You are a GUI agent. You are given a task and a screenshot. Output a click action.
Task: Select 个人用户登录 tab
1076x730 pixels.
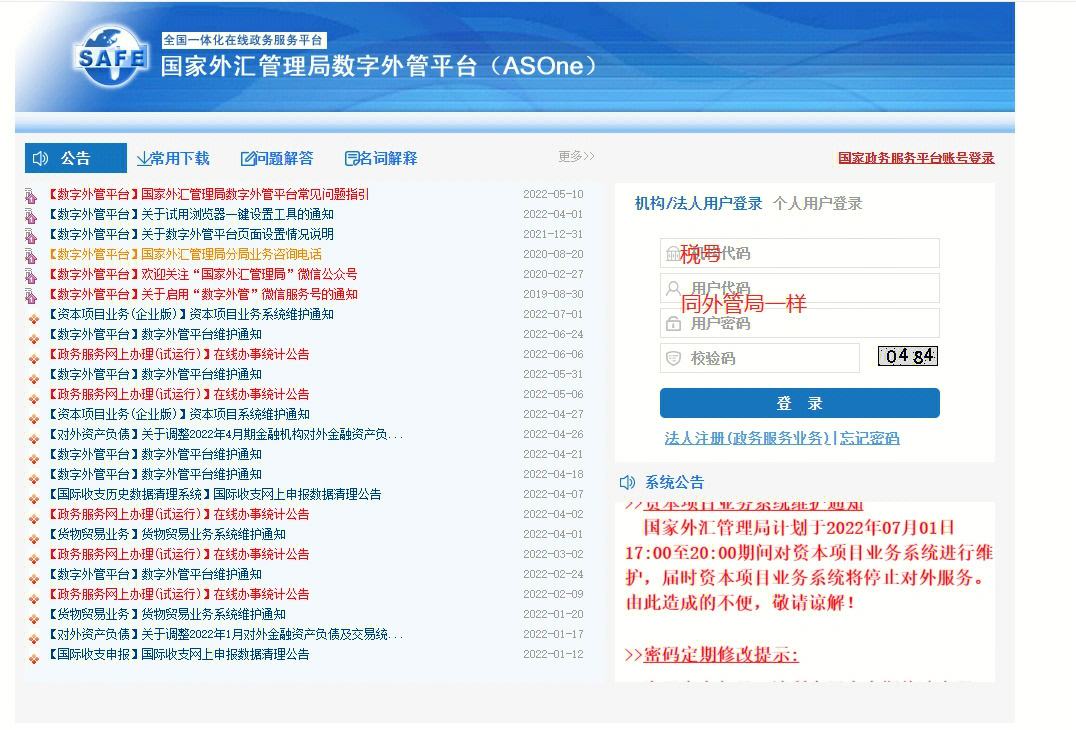pos(817,203)
